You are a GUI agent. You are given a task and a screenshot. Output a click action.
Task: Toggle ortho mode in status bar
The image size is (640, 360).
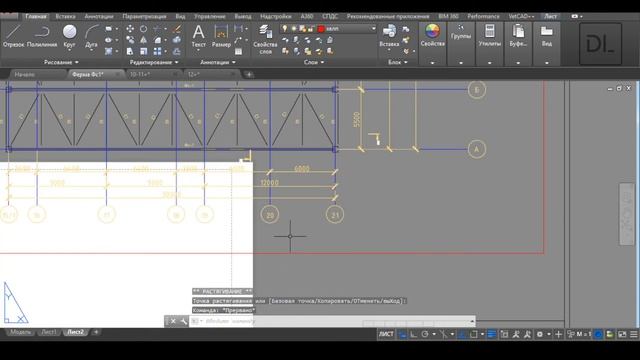[x=413, y=334]
